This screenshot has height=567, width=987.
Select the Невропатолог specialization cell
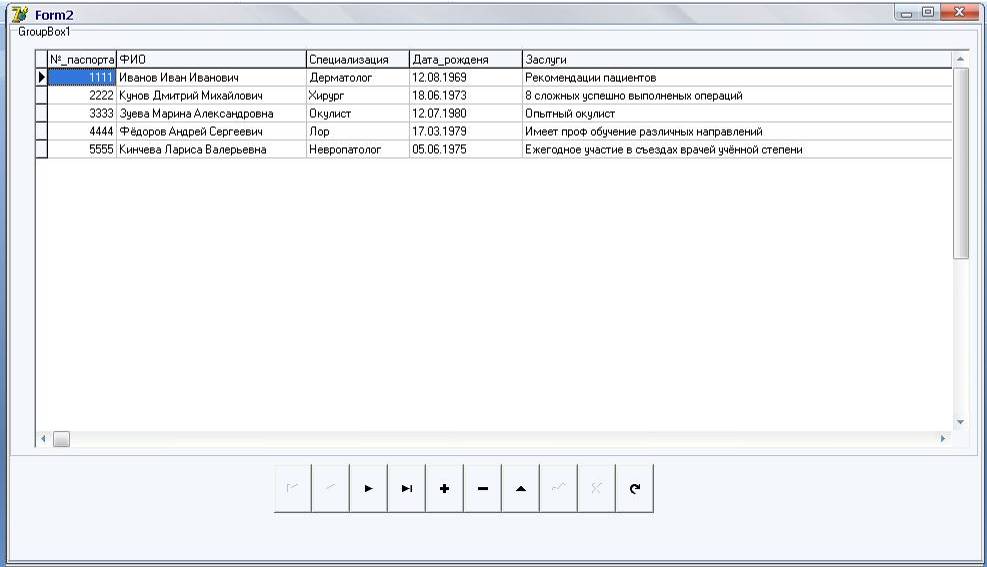[x=358, y=149]
